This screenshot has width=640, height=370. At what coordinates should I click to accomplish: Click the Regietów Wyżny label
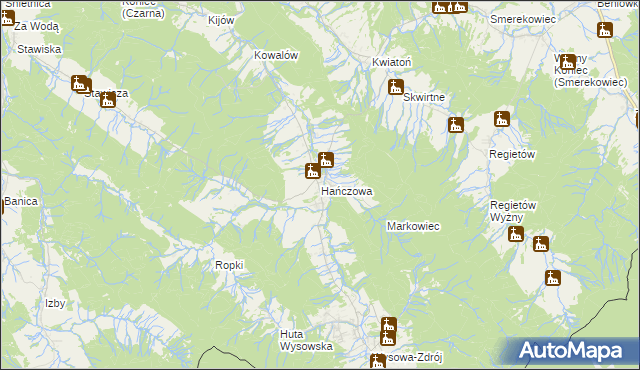tap(513, 211)
